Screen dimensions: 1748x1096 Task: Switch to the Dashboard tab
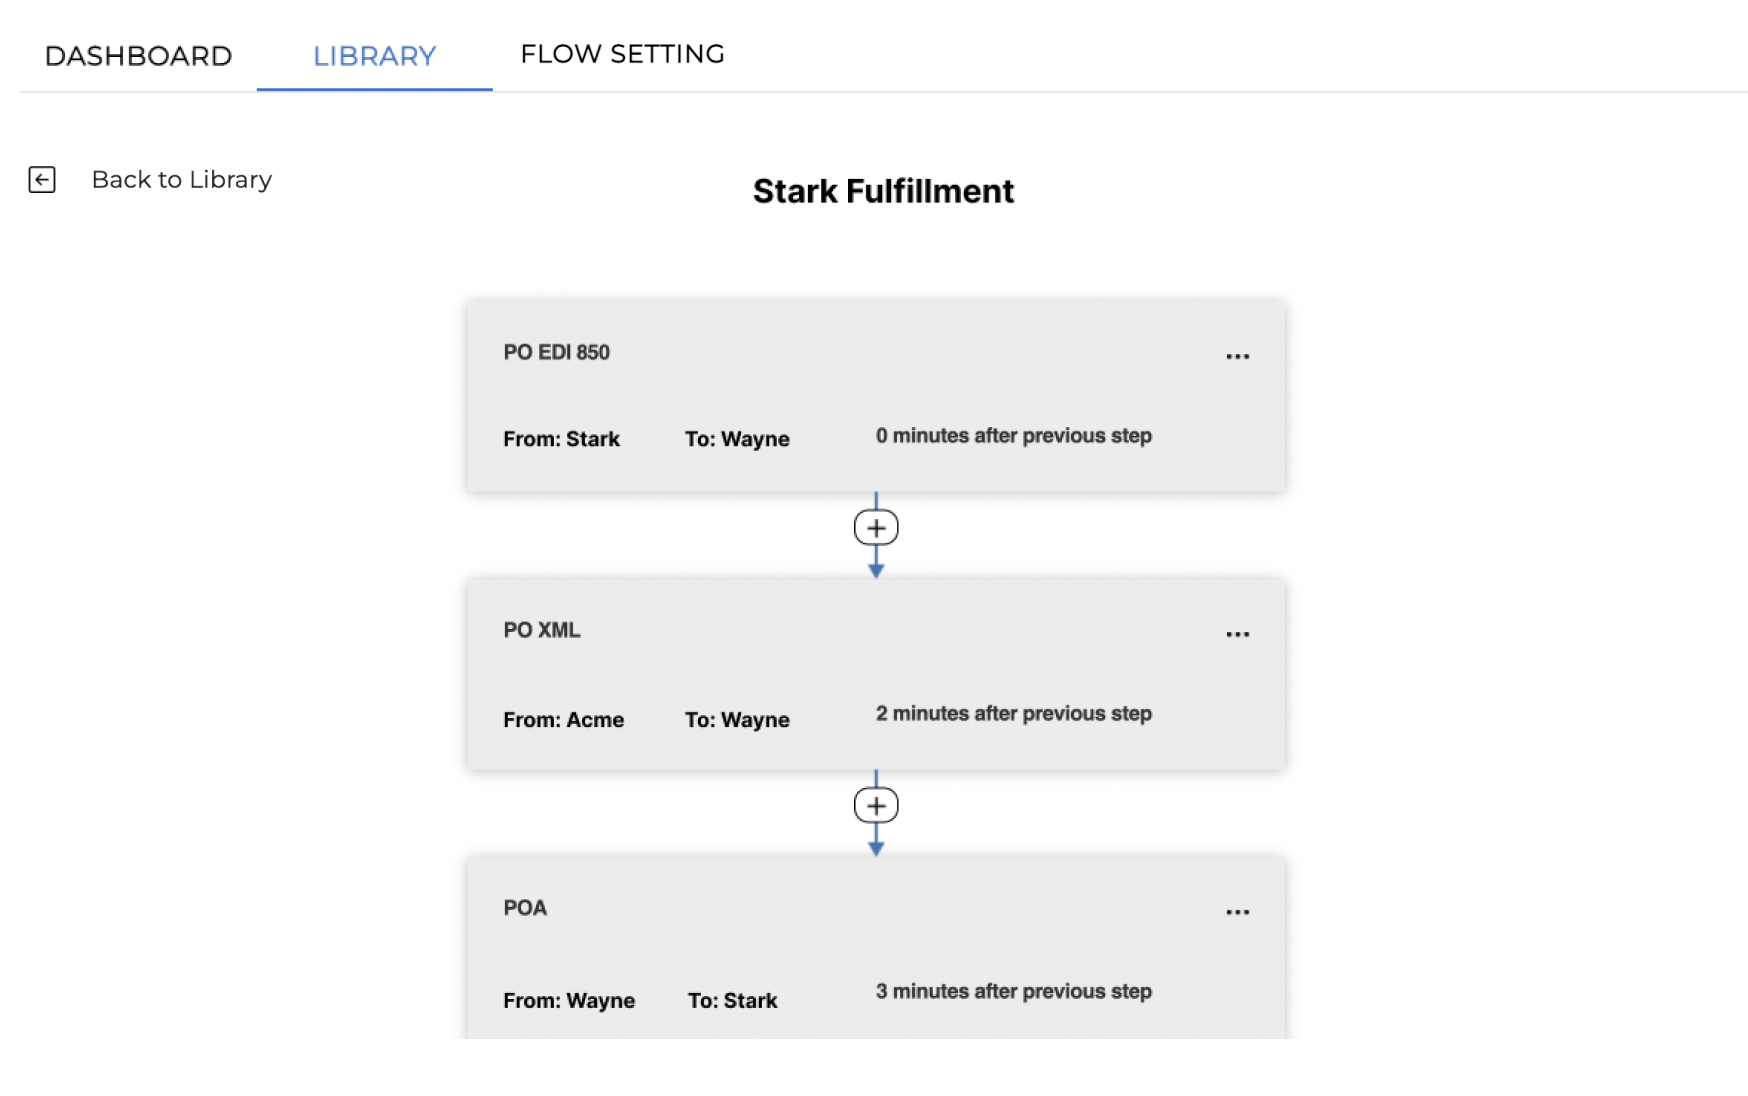click(x=138, y=55)
